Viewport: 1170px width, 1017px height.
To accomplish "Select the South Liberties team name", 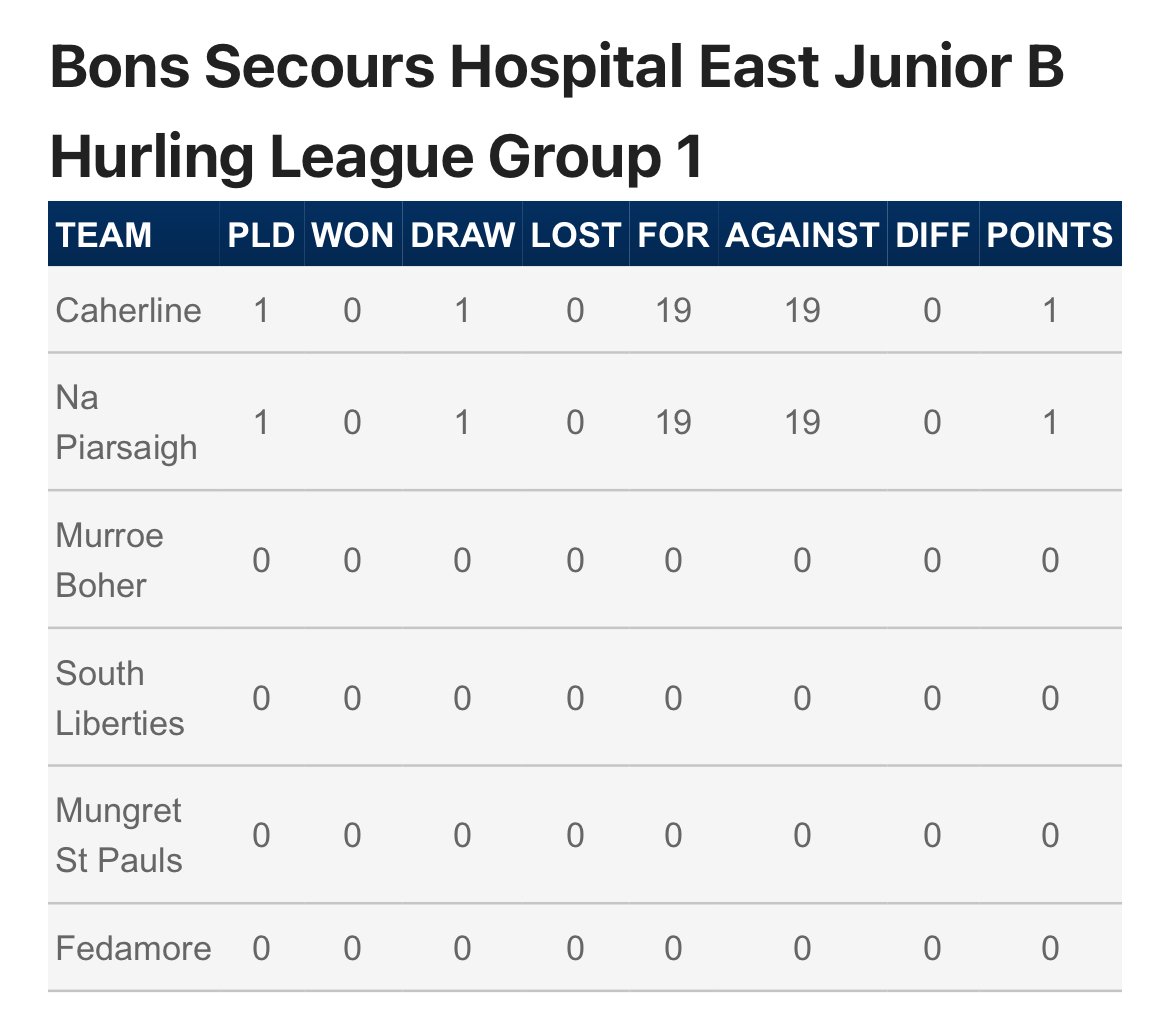I will (120, 698).
